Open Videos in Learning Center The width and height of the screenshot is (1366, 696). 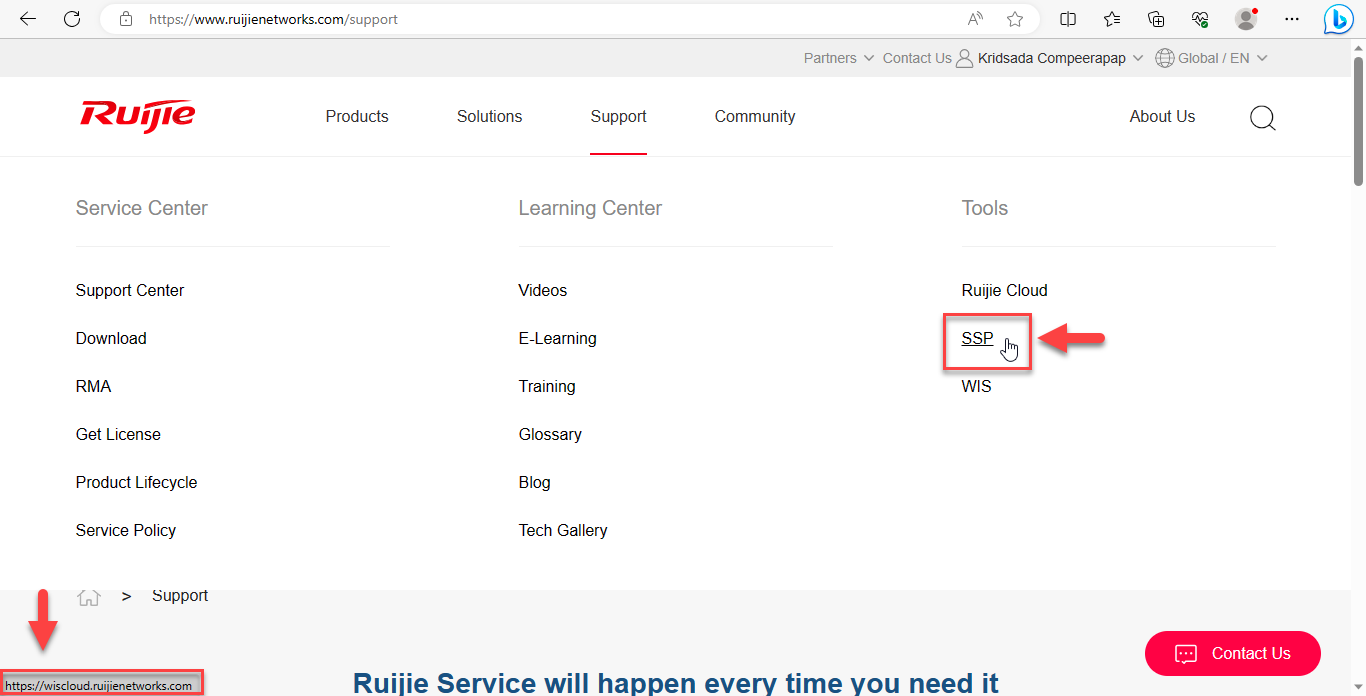(543, 290)
